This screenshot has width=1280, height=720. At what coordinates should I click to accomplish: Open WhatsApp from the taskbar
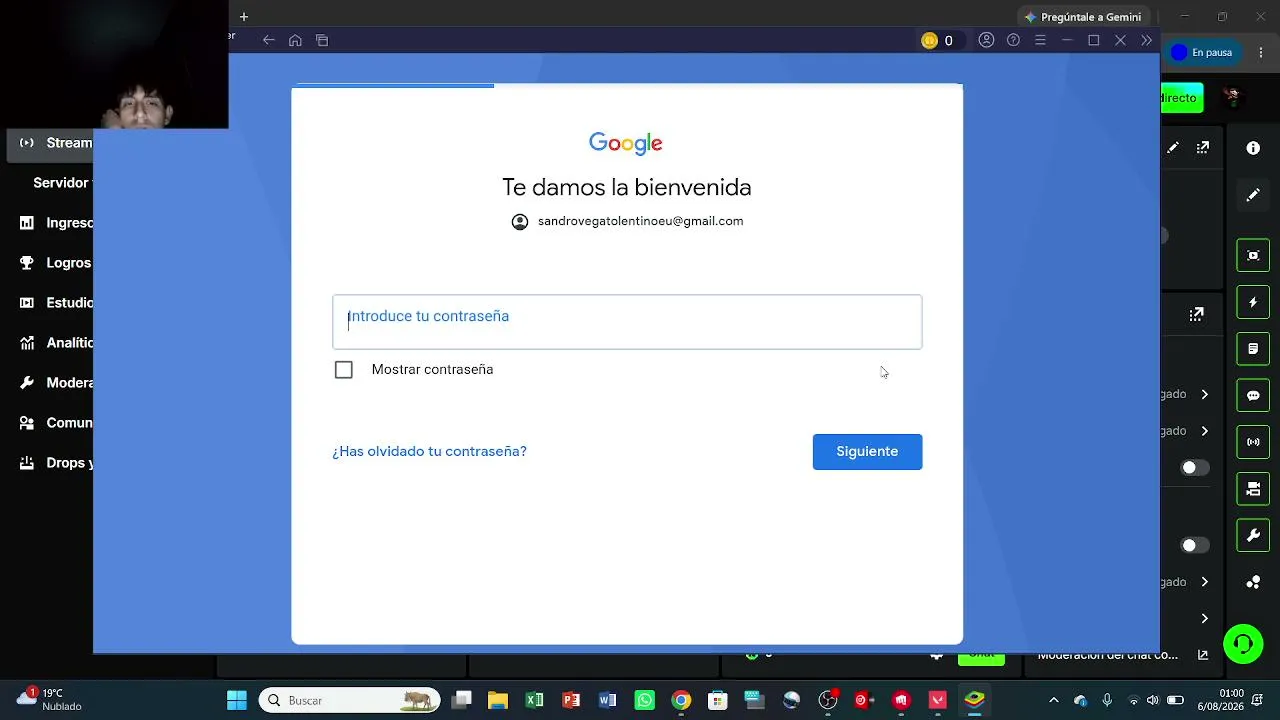[644, 700]
